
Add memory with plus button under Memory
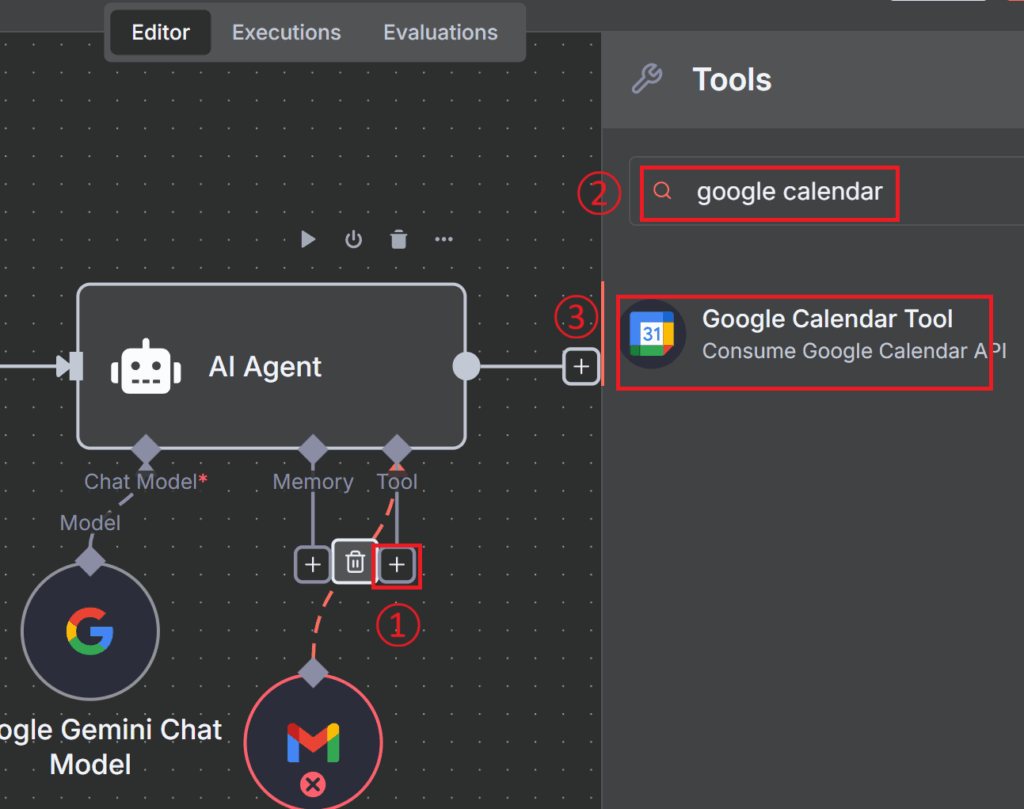(x=312, y=565)
